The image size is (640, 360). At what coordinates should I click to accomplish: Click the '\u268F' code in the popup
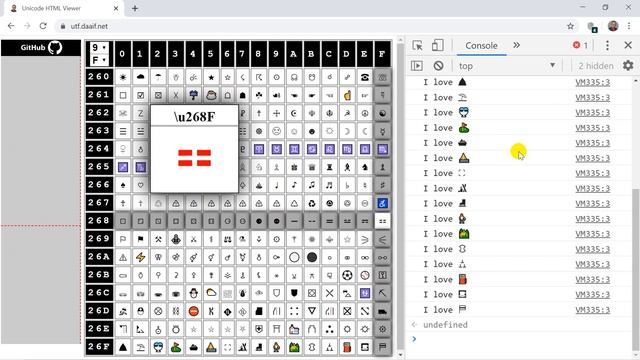click(x=194, y=117)
